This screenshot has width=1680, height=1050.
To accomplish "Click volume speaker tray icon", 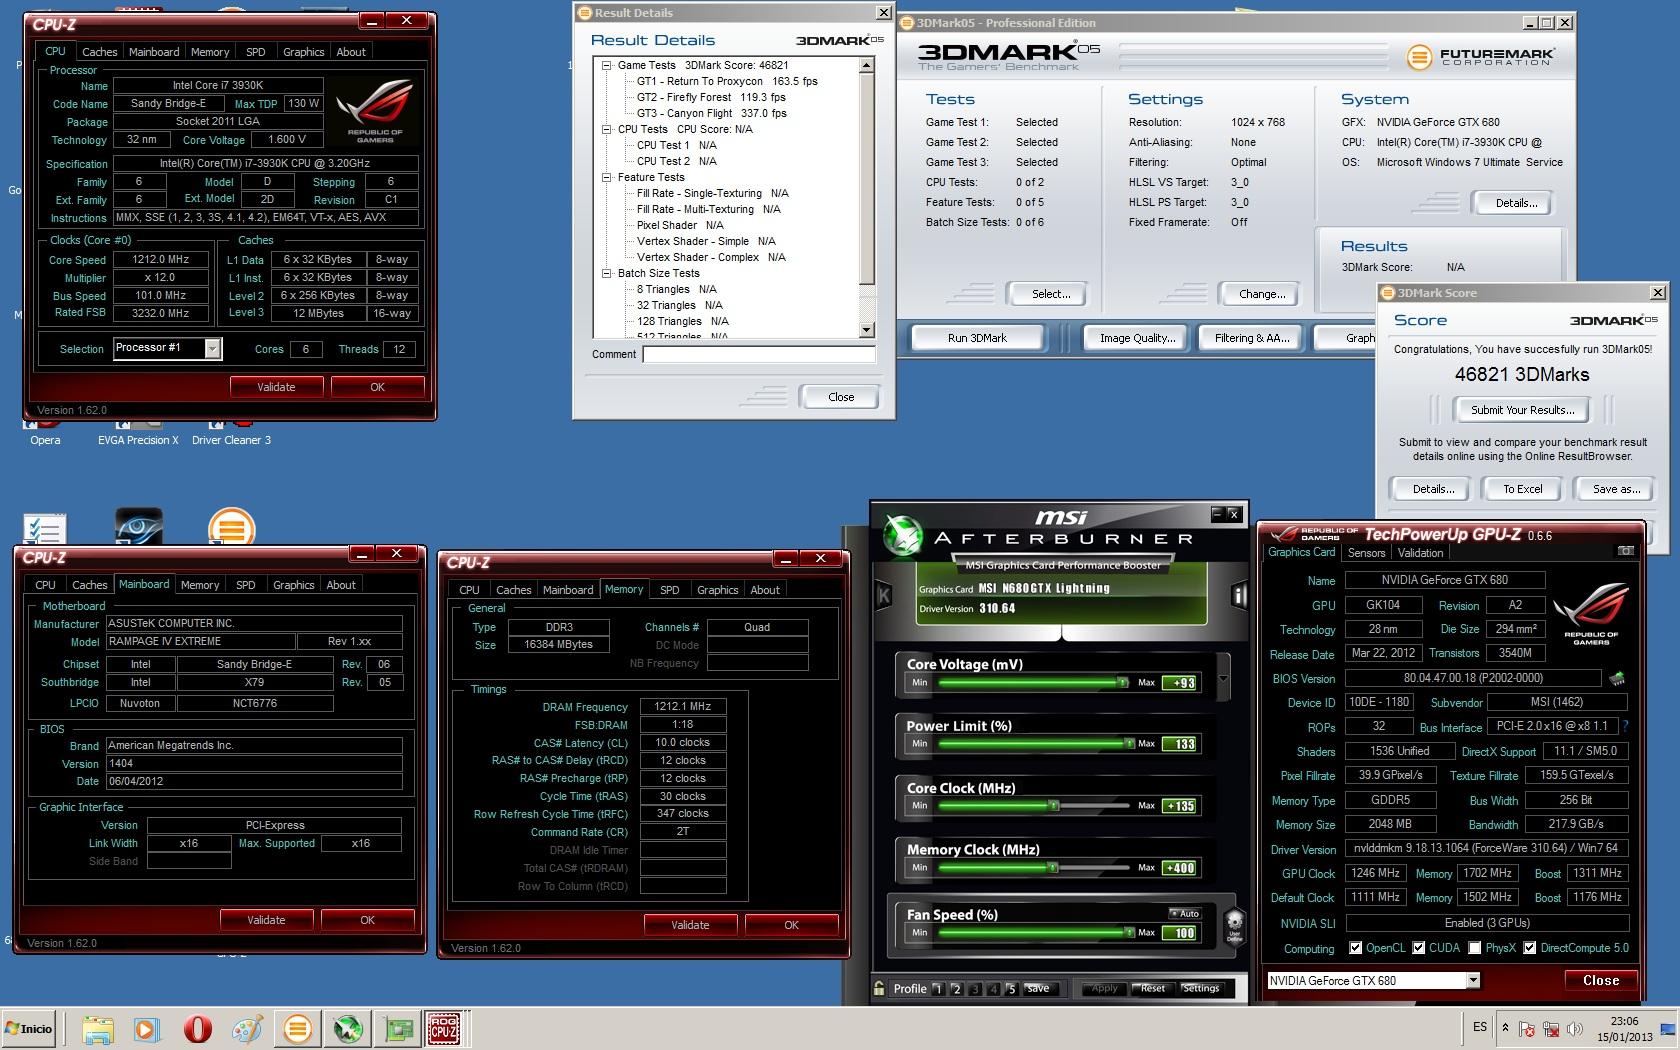I will [1576, 1029].
